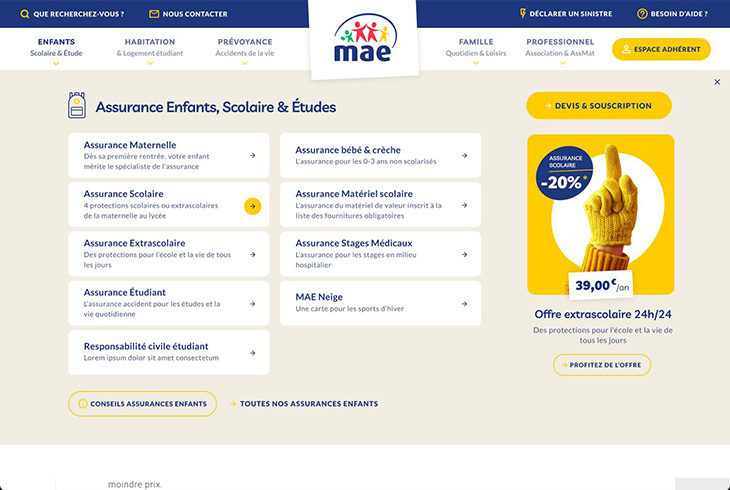Image resolution: width=730 pixels, height=490 pixels.
Task: Open Toutes nos assurances enfants link
Action: (x=304, y=404)
